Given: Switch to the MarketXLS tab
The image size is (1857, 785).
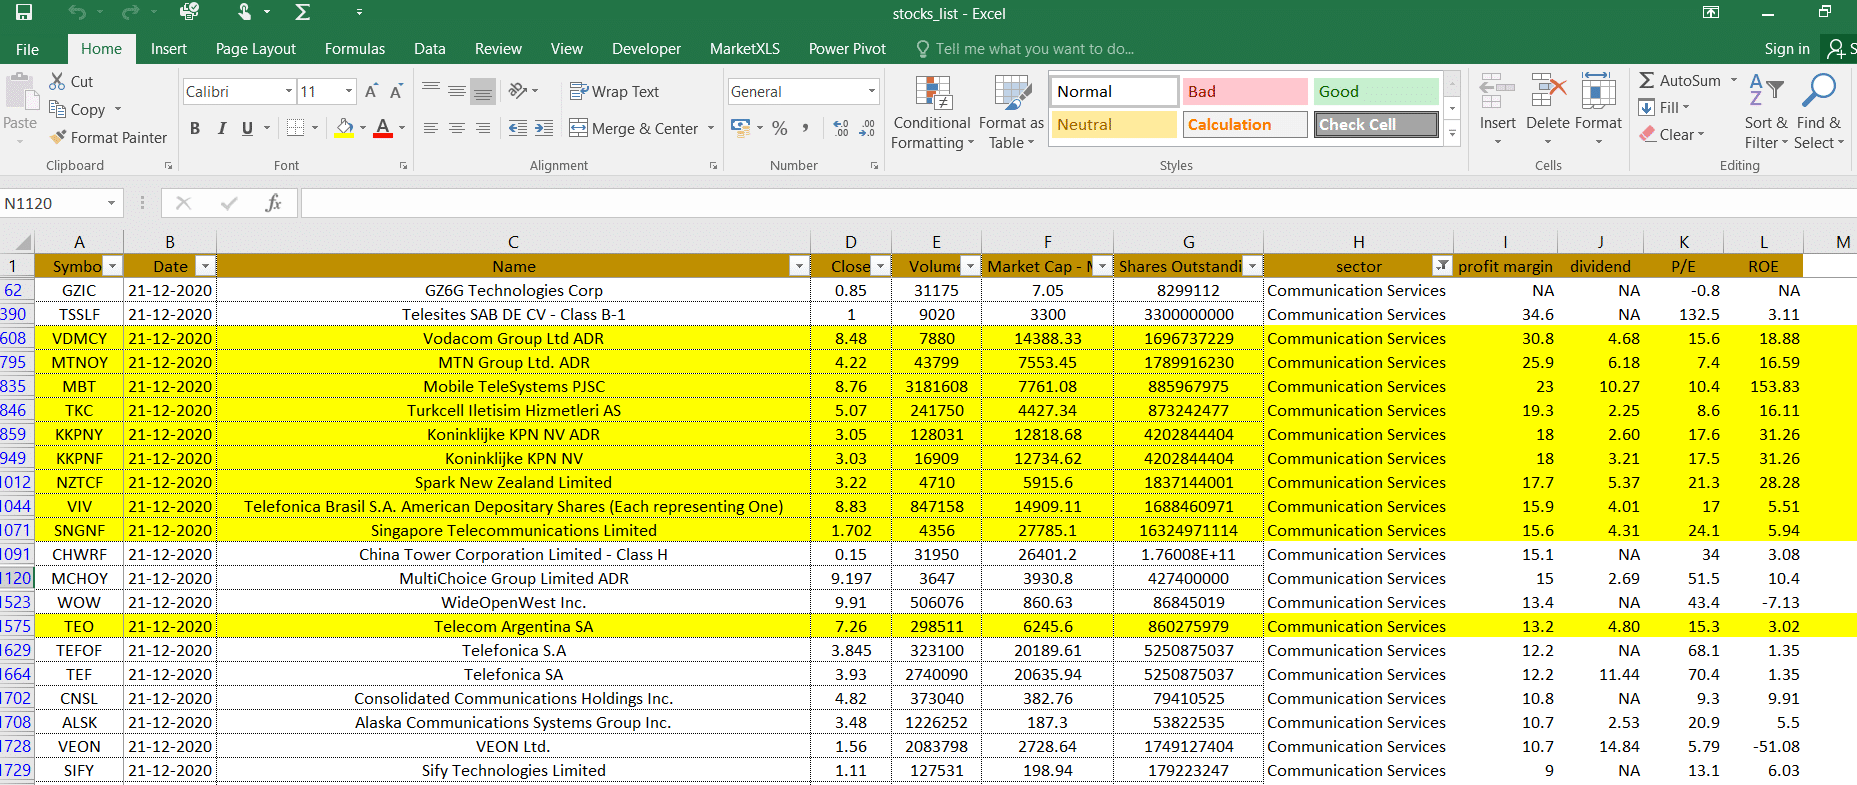Looking at the screenshot, I should pyautogui.click(x=745, y=49).
